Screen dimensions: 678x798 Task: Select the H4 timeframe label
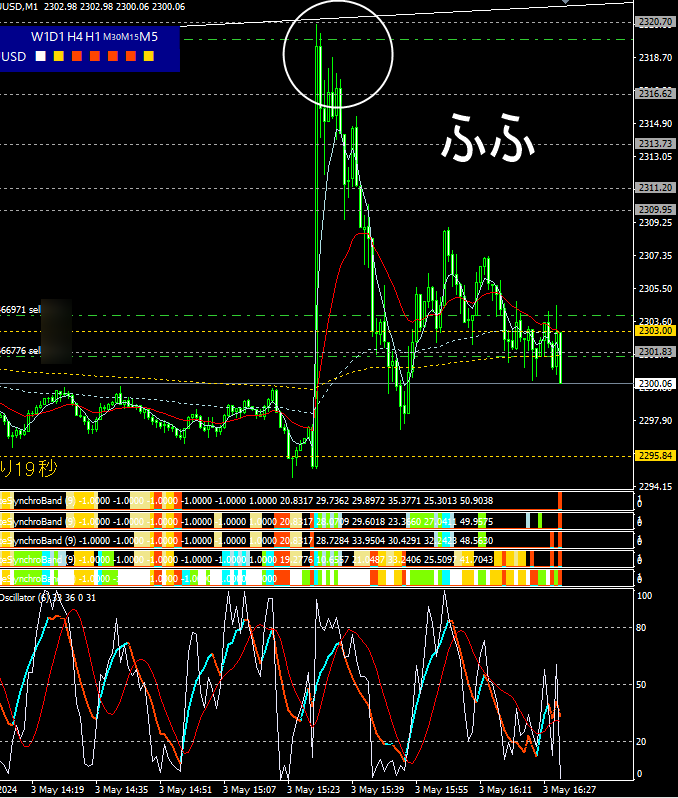(75, 37)
